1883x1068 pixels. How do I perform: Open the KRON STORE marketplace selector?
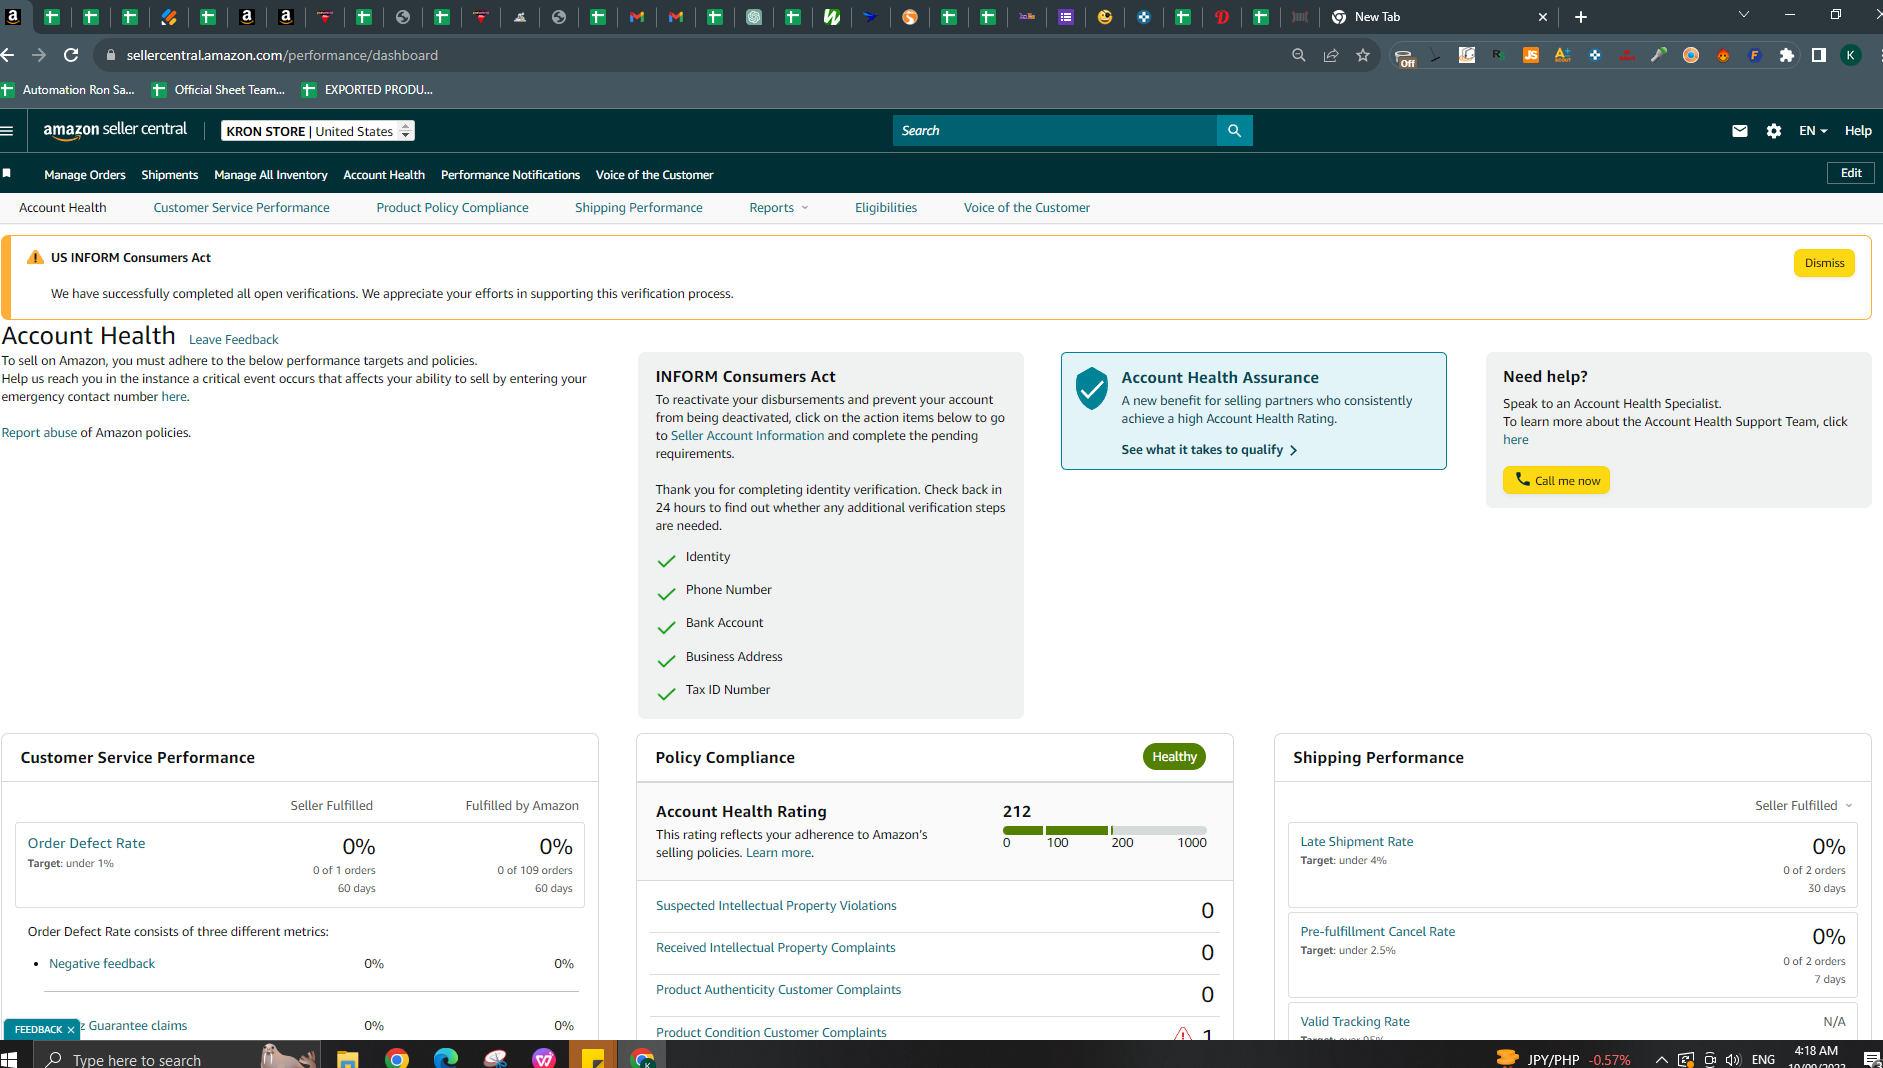click(318, 131)
